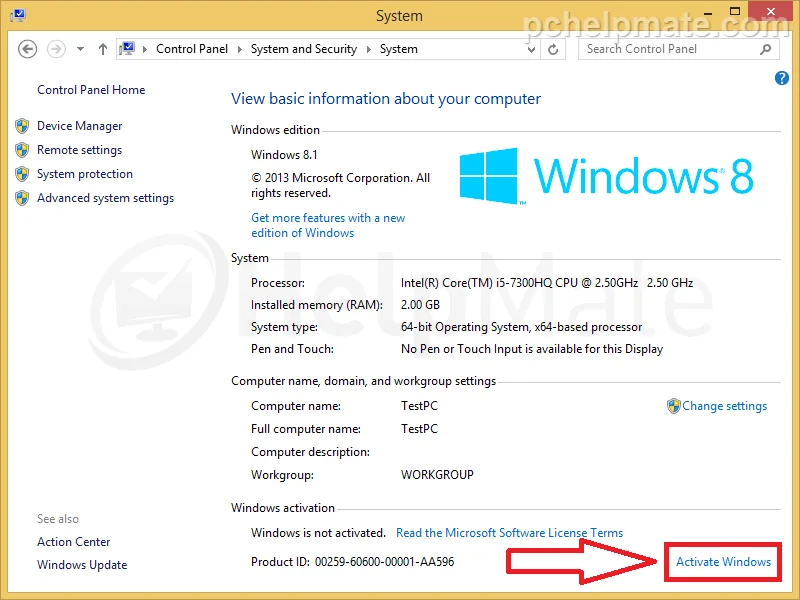Screen dimensions: 800x600
Task: Select System in the breadcrumb path
Action: [398, 49]
